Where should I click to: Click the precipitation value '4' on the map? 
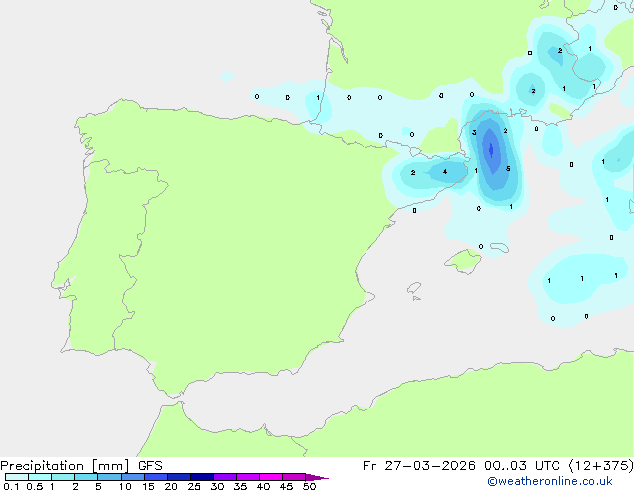coord(445,172)
